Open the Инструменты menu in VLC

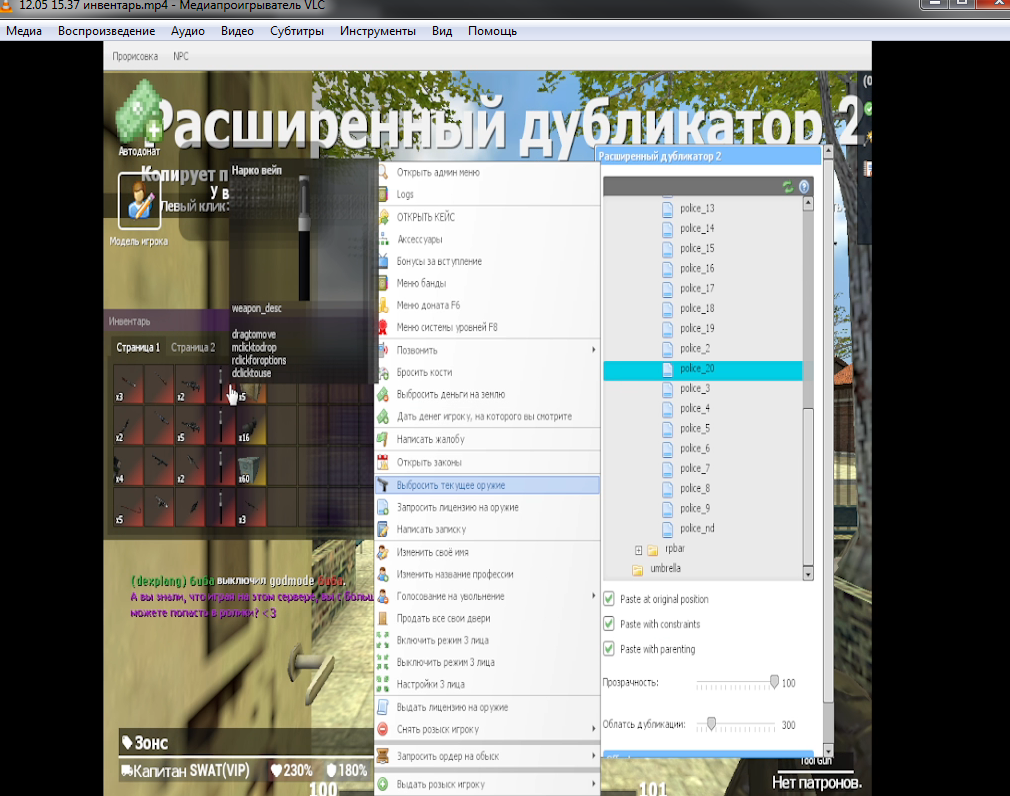tap(377, 31)
